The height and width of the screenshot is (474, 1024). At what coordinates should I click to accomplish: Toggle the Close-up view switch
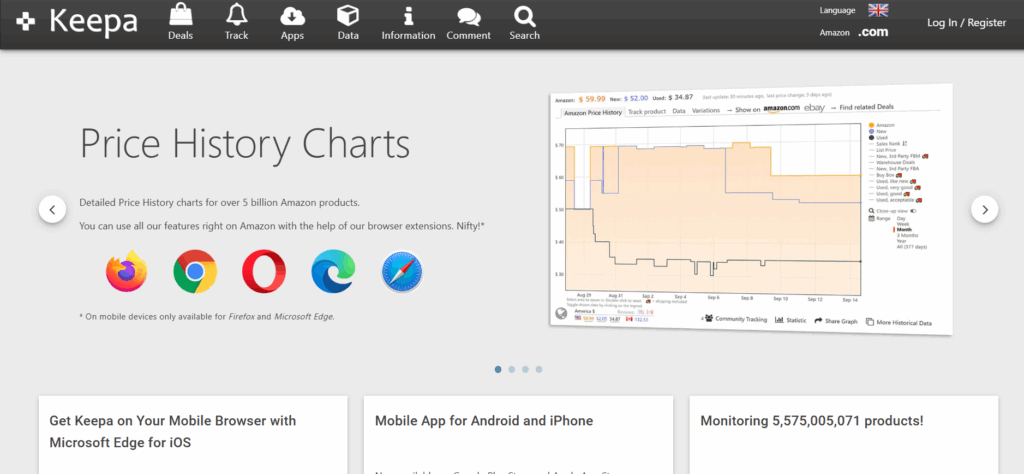pyautogui.click(x=913, y=211)
